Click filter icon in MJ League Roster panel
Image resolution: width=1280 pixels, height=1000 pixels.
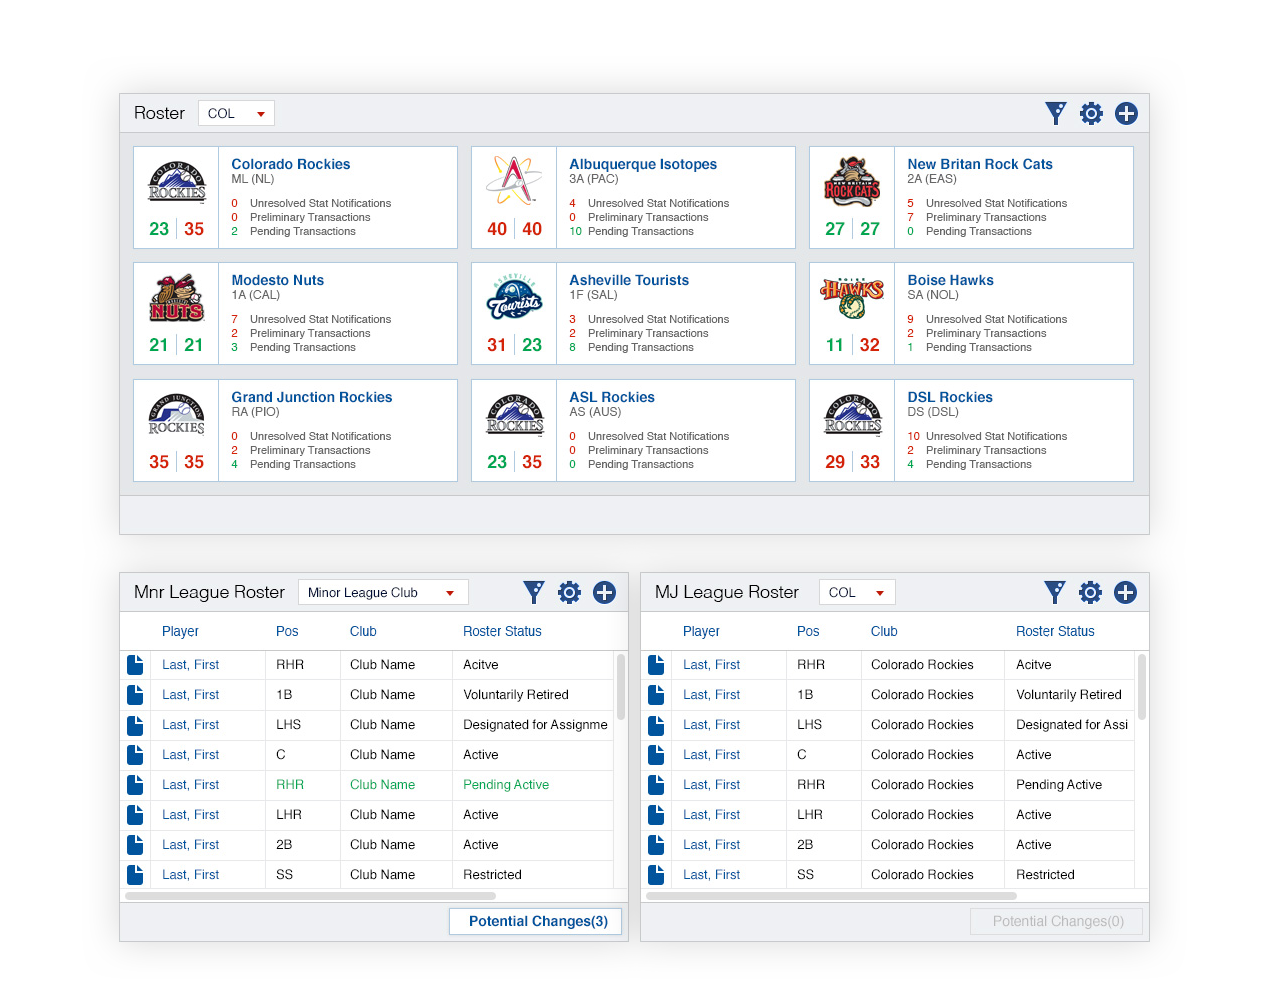[x=1055, y=592]
